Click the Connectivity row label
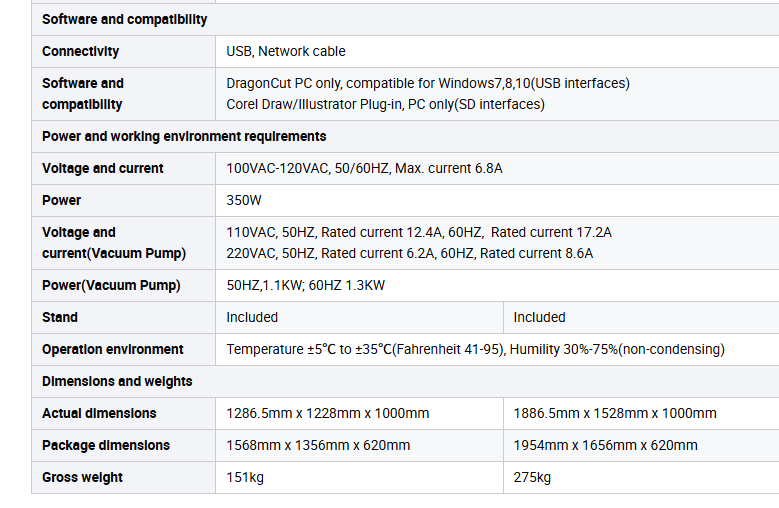Screen dimensions: 779x508 point(80,51)
